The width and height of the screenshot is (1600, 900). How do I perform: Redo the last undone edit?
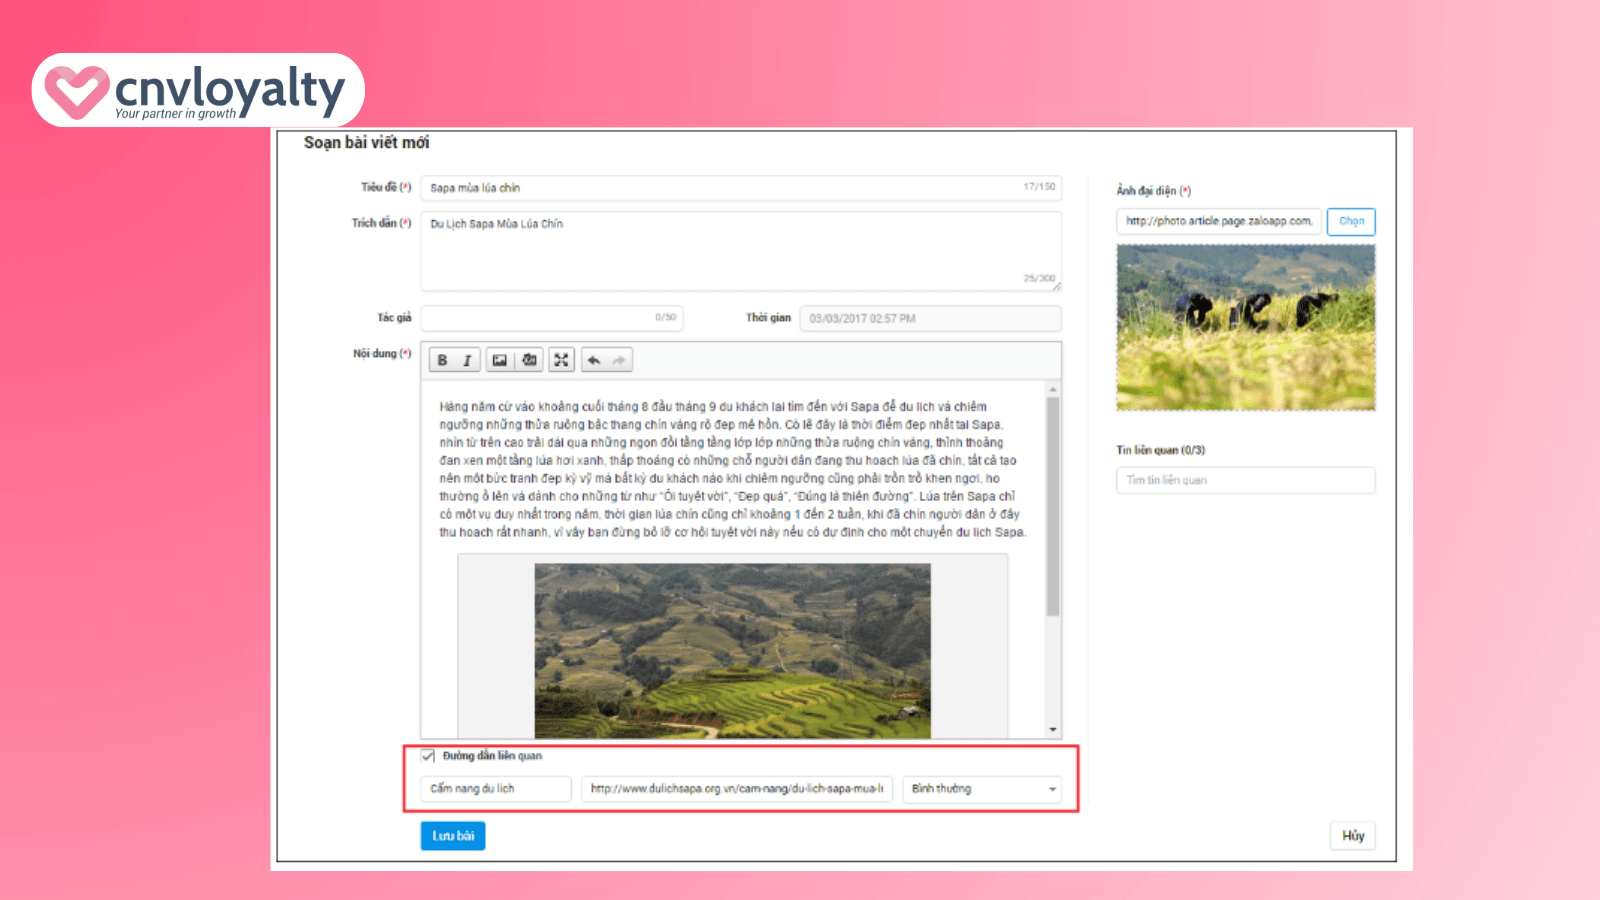(619, 360)
